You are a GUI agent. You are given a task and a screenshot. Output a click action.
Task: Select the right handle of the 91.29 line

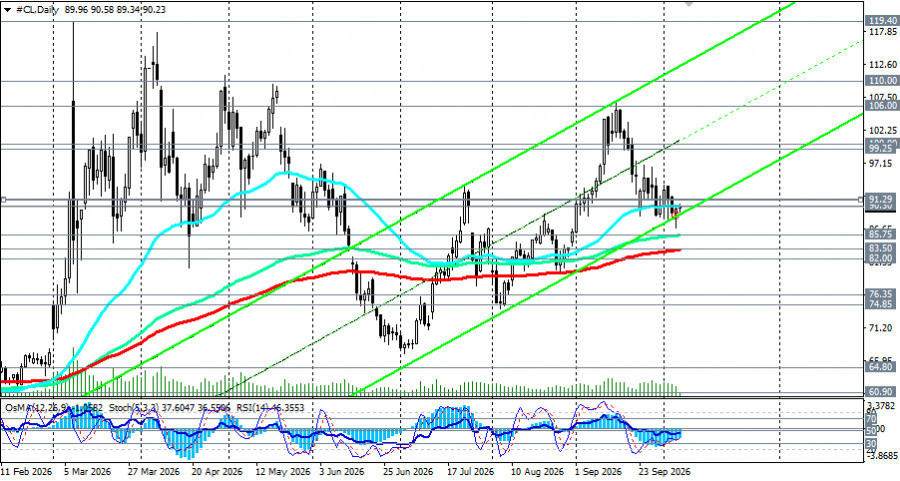pyautogui.click(x=860, y=200)
